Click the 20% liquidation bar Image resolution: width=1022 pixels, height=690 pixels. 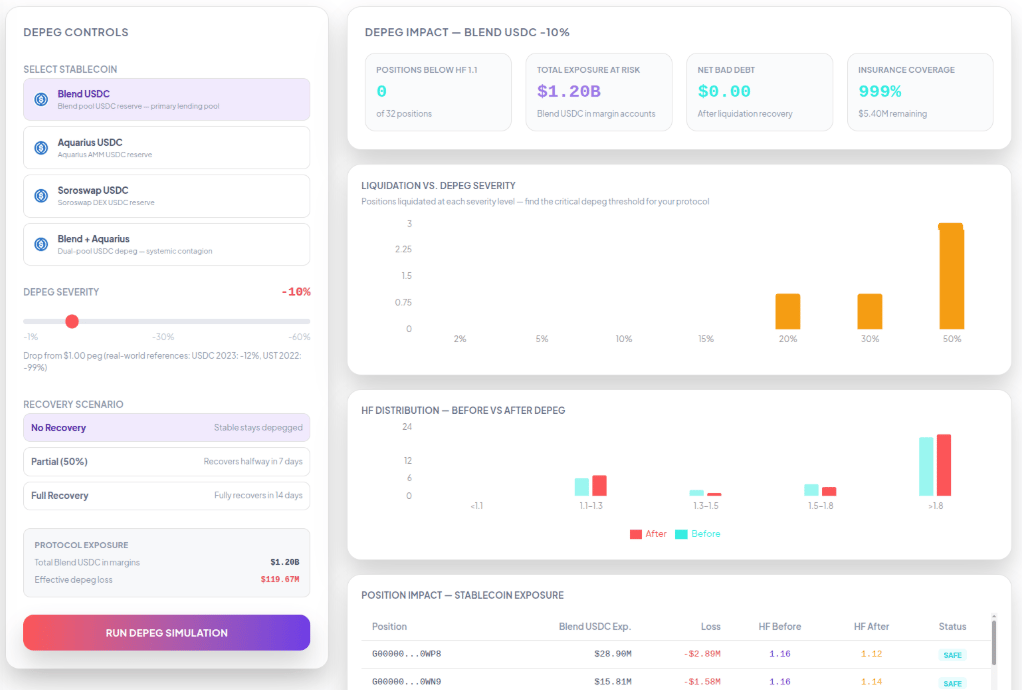tap(787, 311)
